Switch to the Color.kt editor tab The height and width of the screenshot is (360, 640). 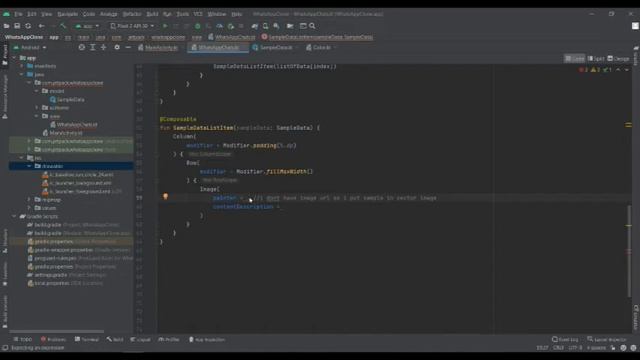click(321, 47)
